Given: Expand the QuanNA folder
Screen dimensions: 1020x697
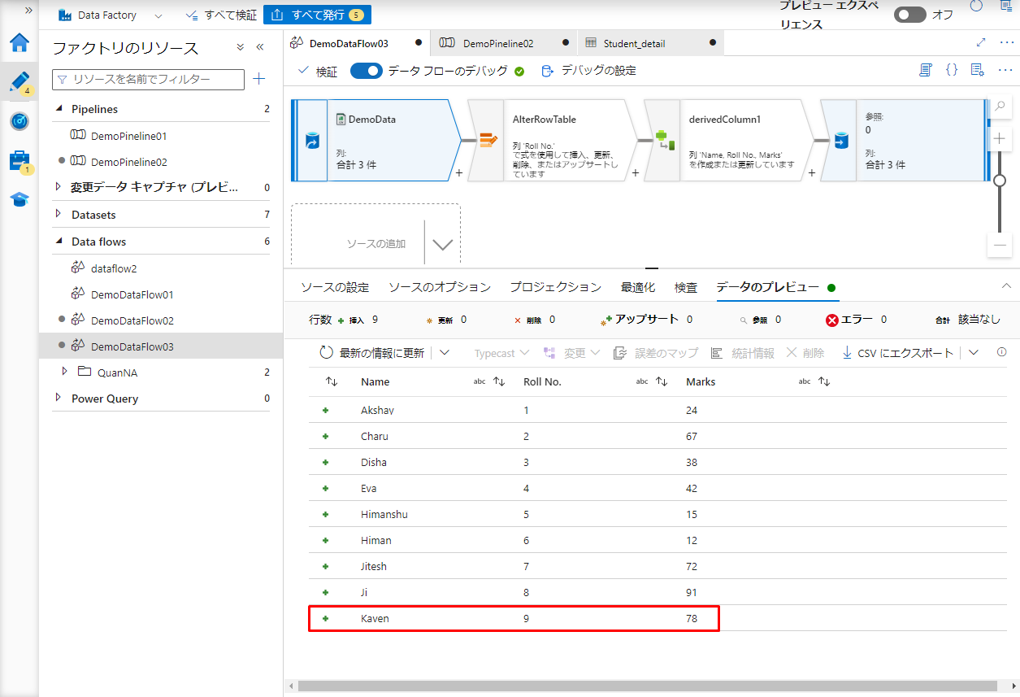Looking at the screenshot, I should tap(65, 372).
